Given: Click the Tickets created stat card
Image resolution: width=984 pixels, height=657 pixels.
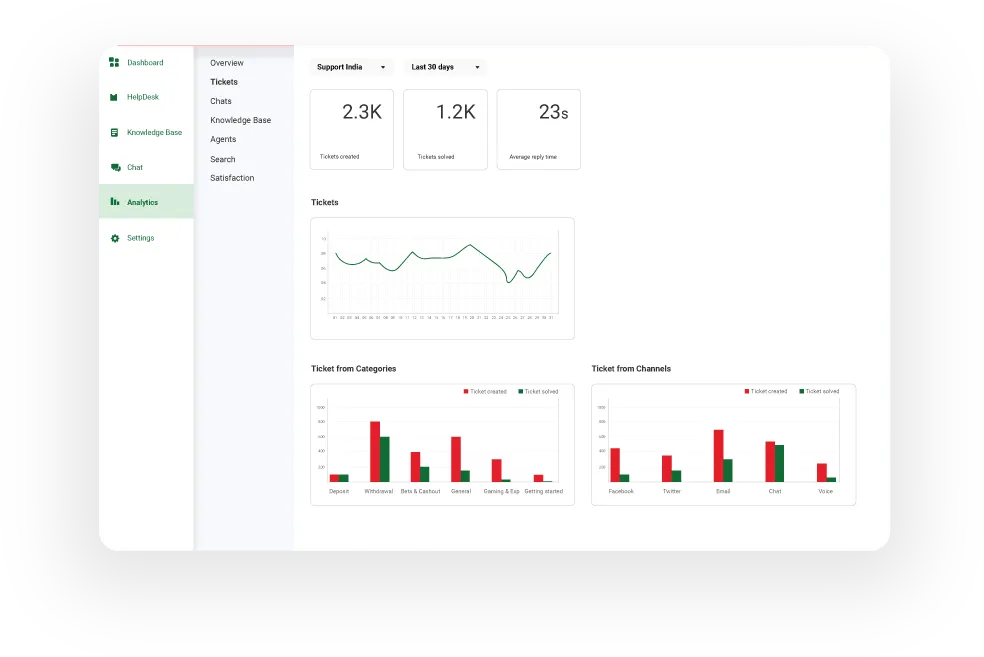Looking at the screenshot, I should (351, 130).
